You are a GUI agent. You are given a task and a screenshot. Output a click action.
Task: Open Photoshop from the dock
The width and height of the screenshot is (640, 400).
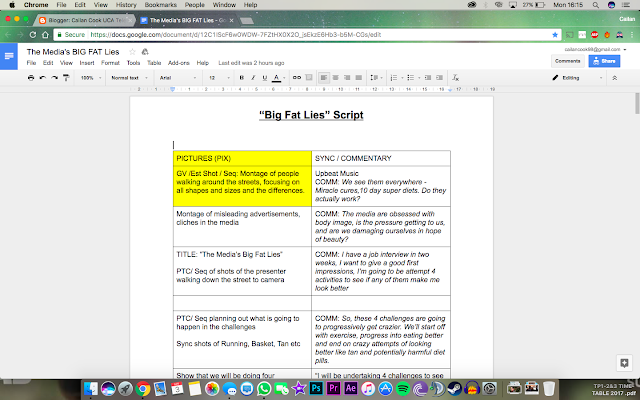[x=316, y=388]
